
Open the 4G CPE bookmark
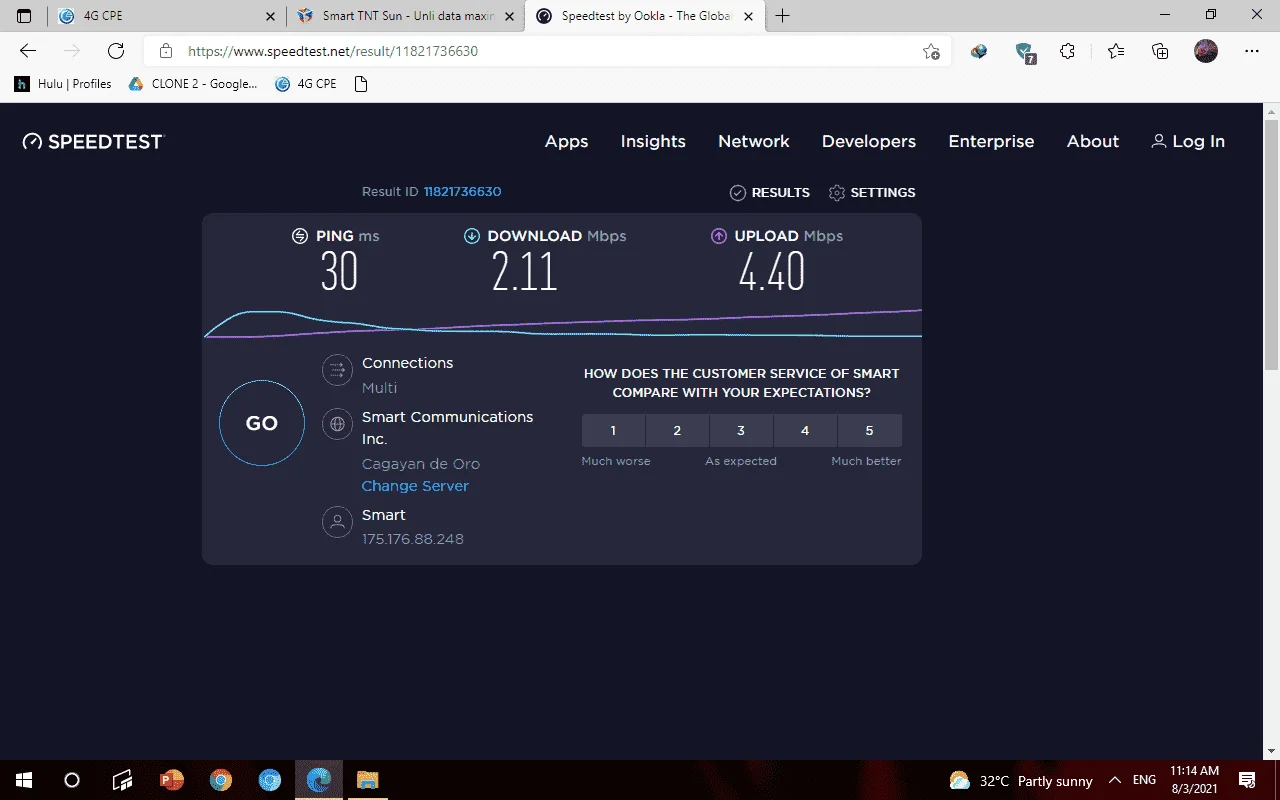[306, 84]
